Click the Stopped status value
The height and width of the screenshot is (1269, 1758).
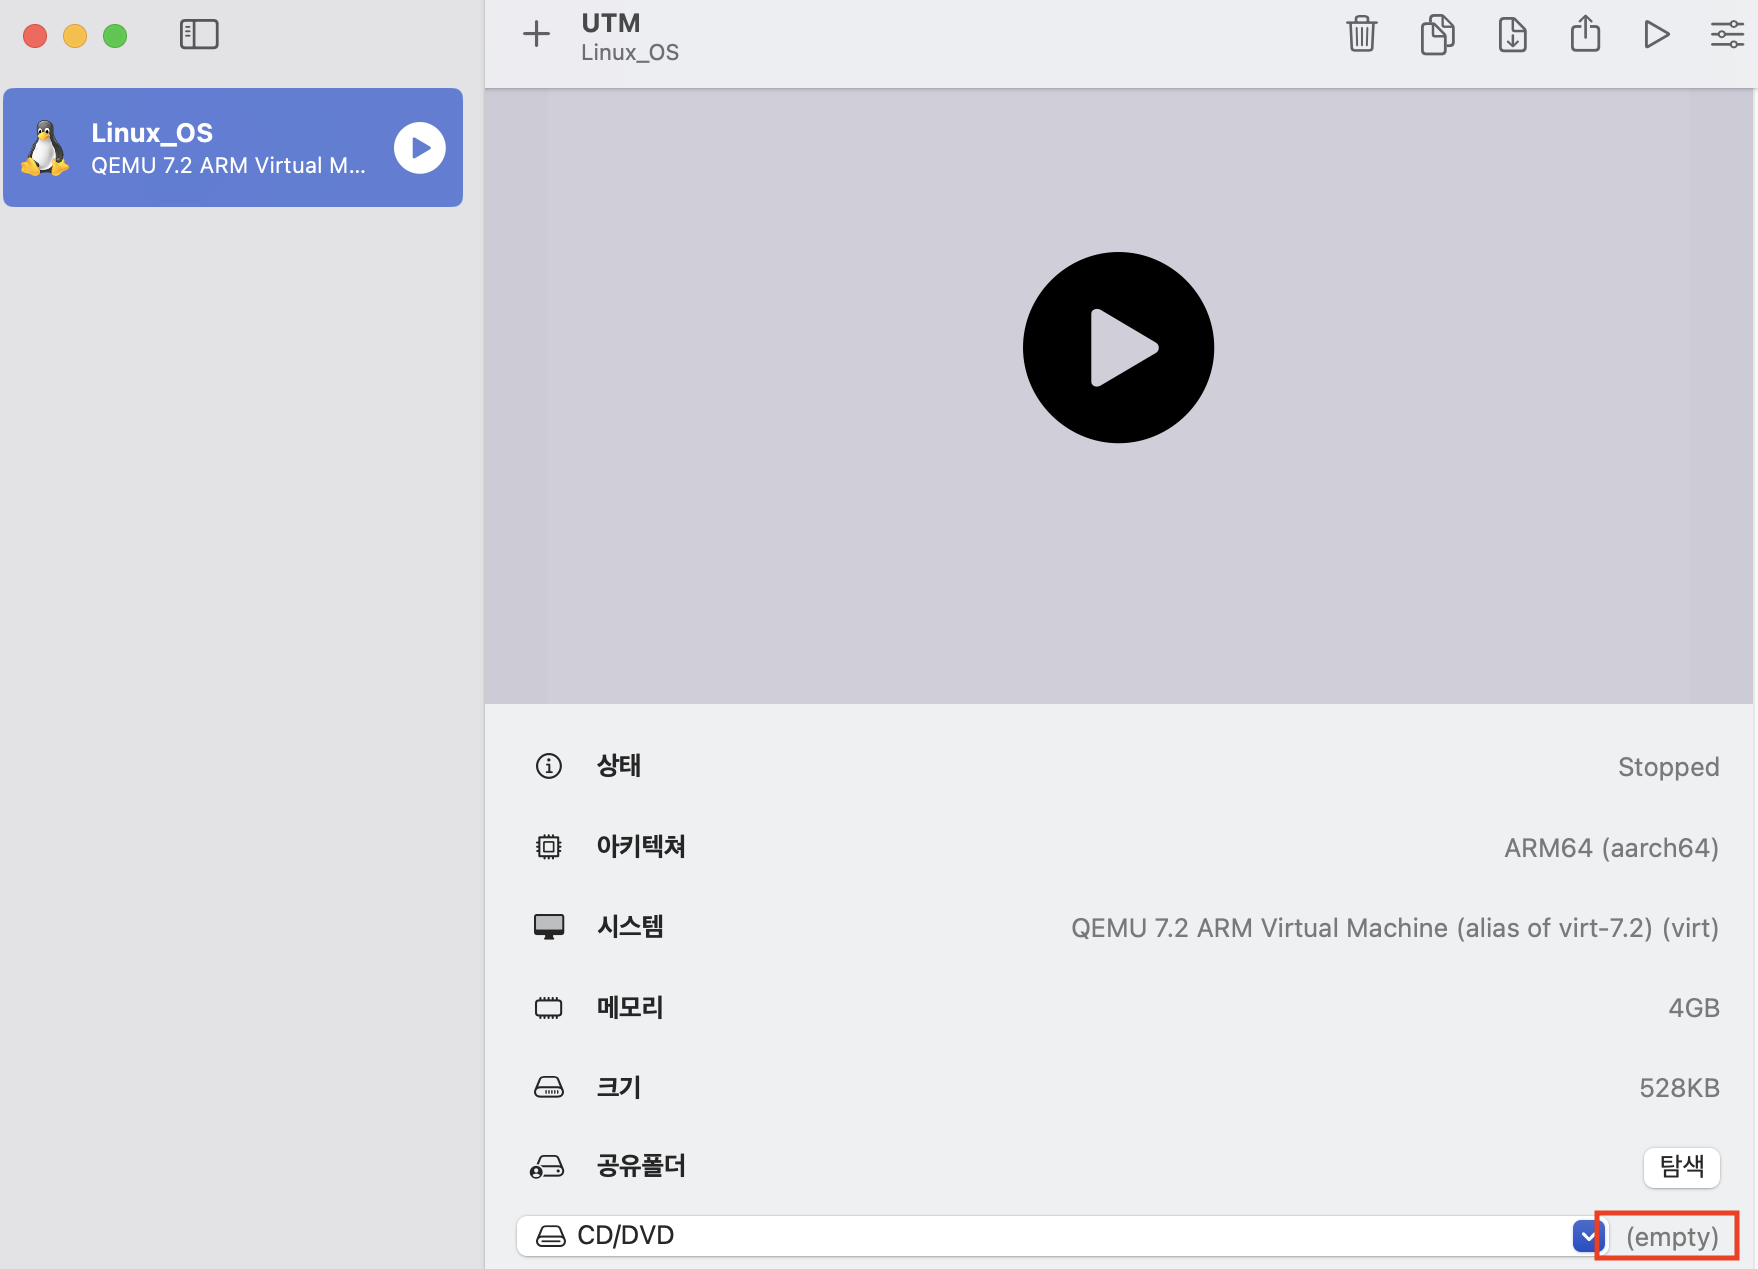point(1669,767)
